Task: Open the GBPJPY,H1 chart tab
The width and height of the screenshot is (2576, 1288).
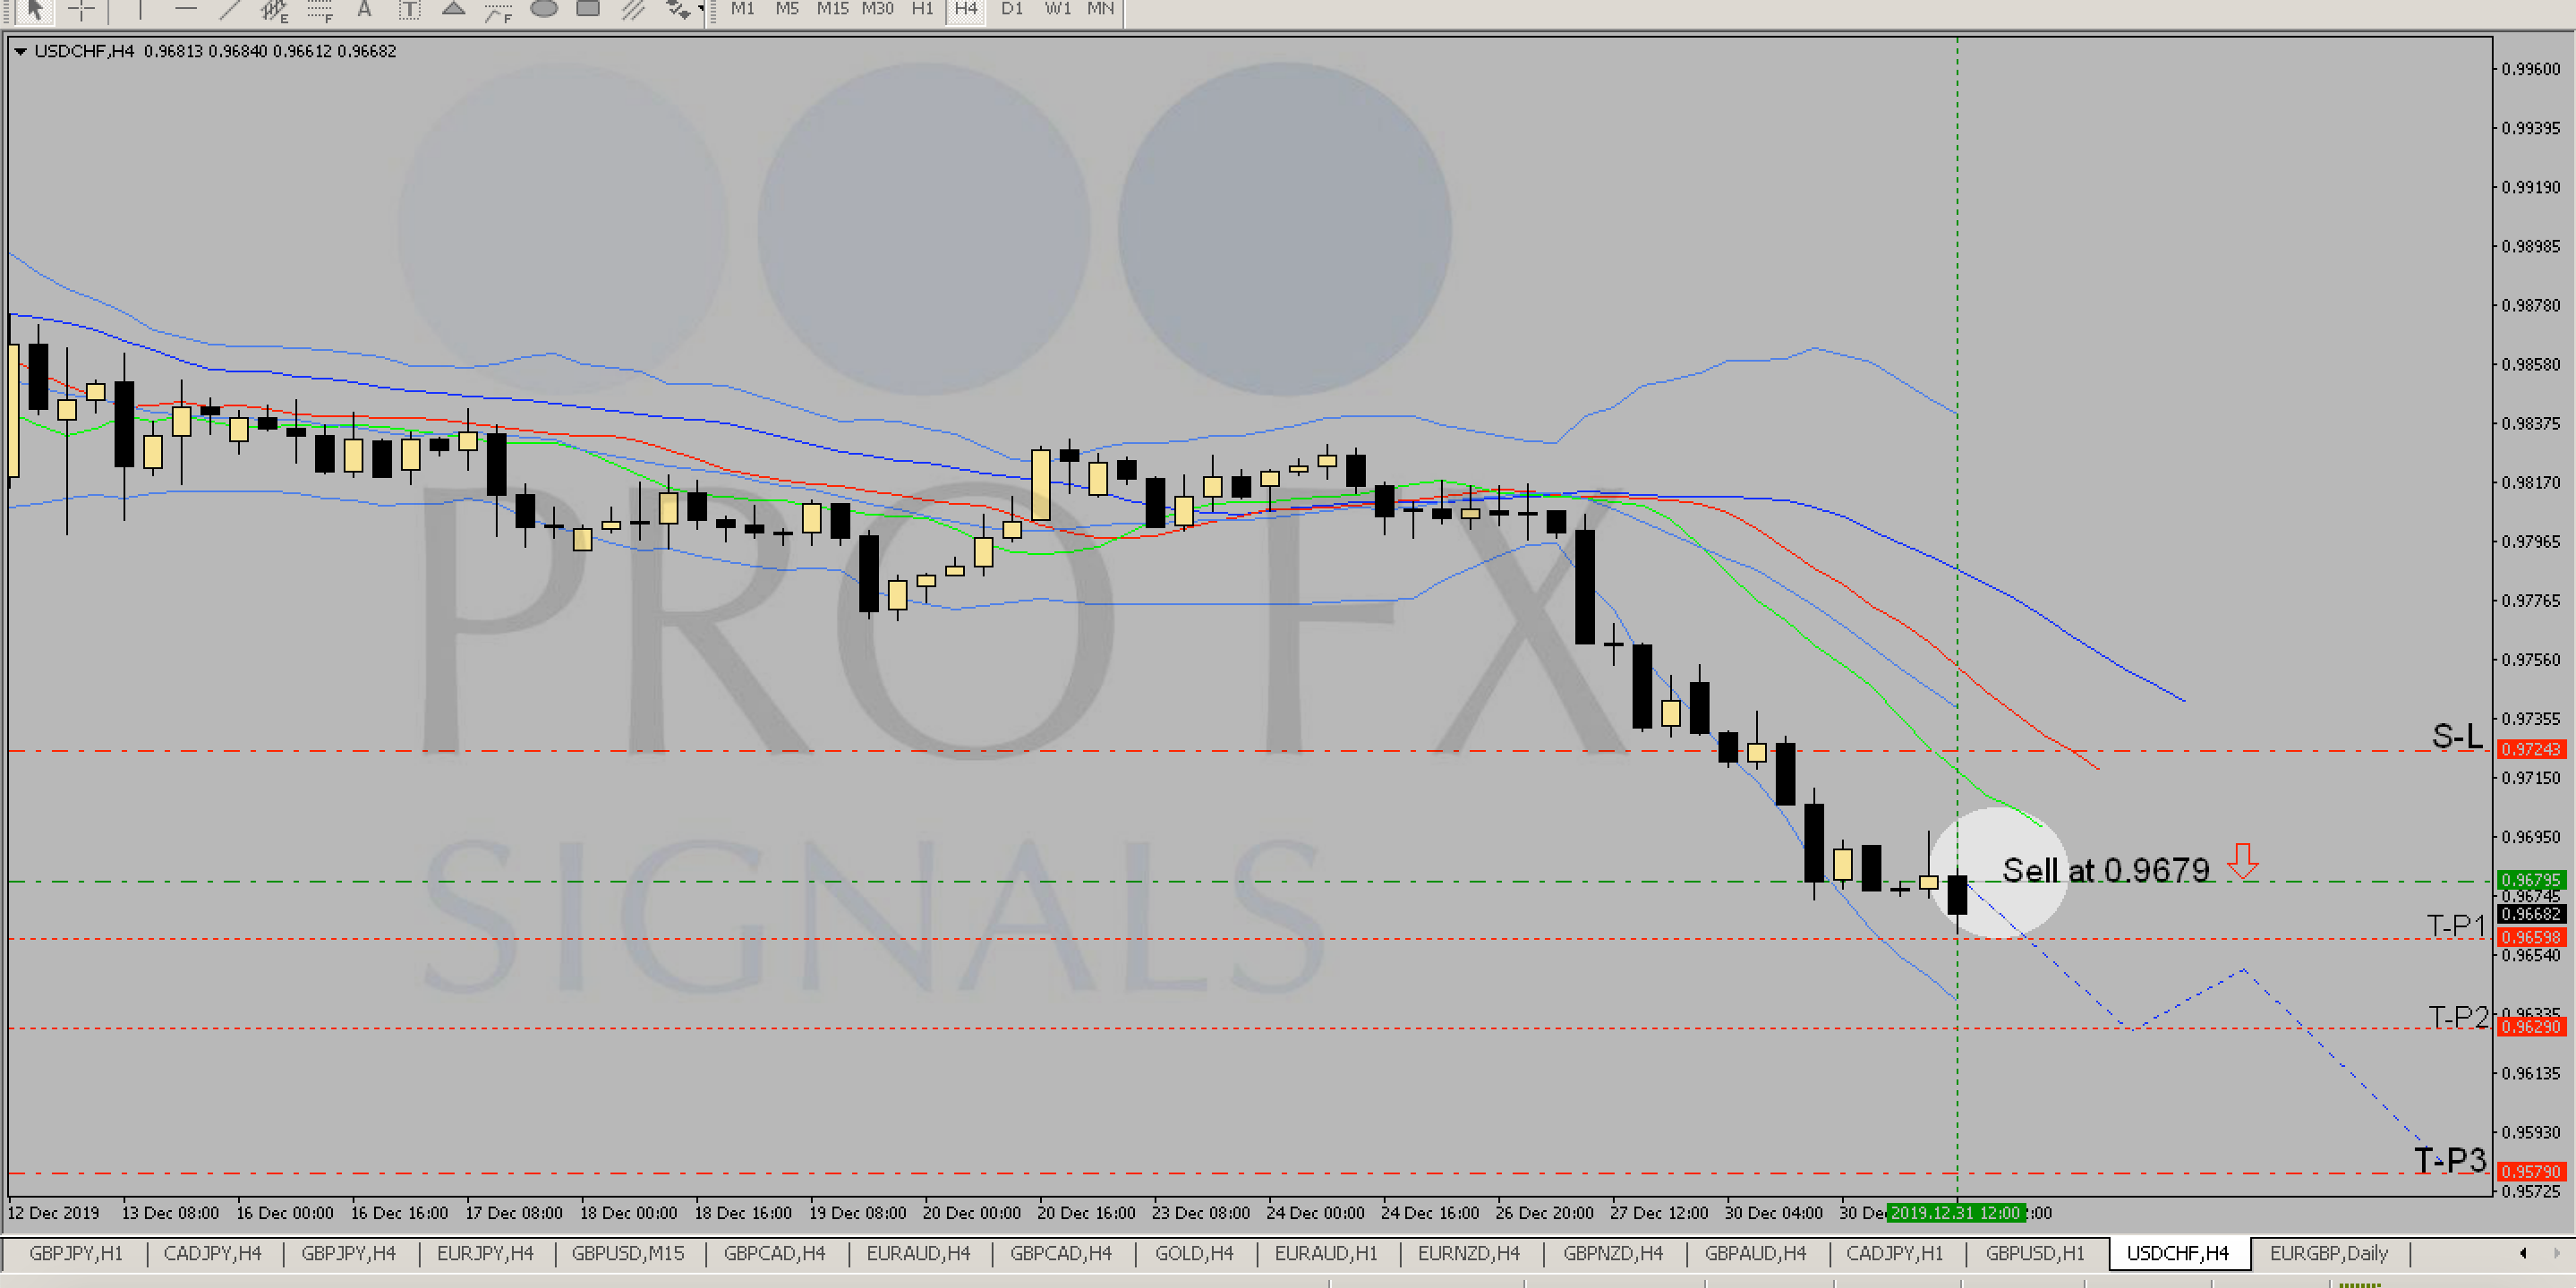Action: (76, 1253)
